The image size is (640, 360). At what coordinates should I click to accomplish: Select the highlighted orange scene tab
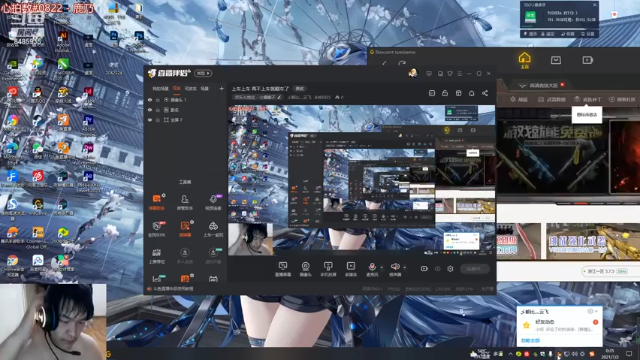(177, 88)
